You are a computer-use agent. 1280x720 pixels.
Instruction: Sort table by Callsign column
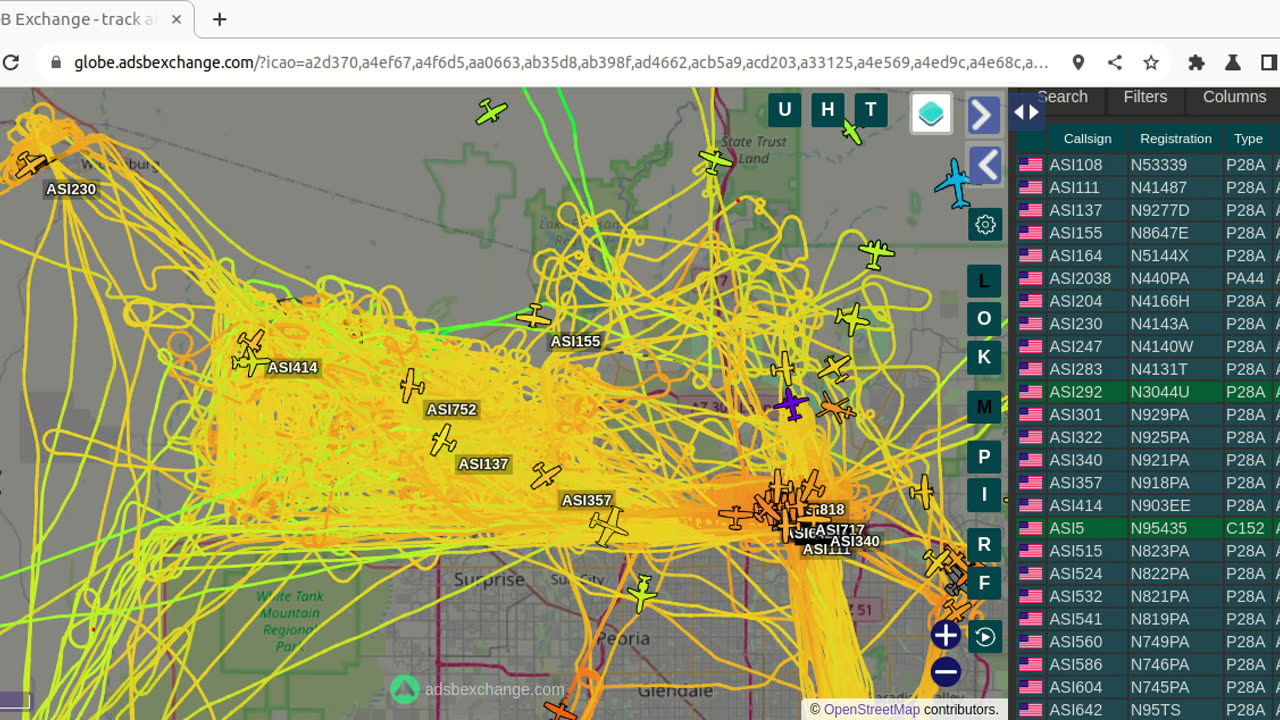(1087, 139)
